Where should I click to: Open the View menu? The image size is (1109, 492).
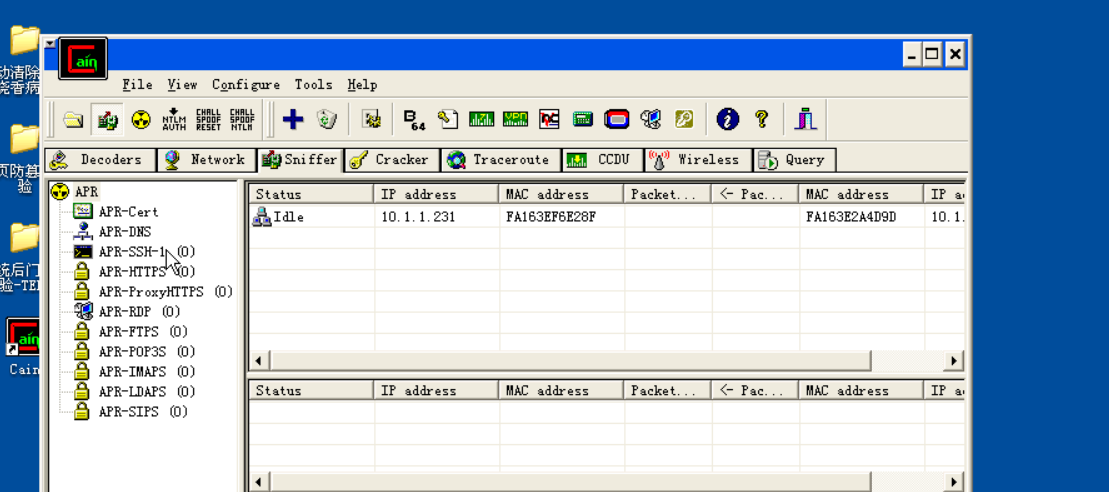coord(182,85)
